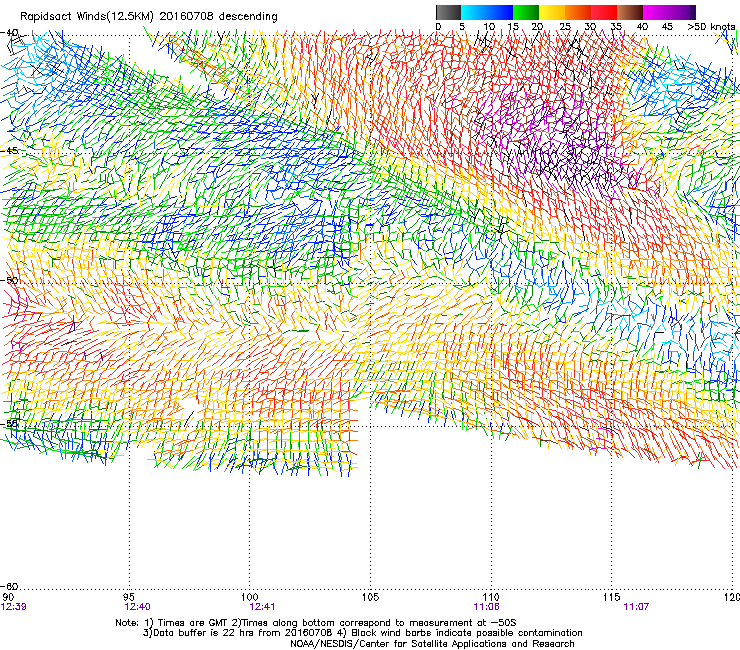The width and height of the screenshot is (740, 650).
Task: Click the note line starting '3)Data buffer is 22 hrs'
Action: (x=362, y=633)
